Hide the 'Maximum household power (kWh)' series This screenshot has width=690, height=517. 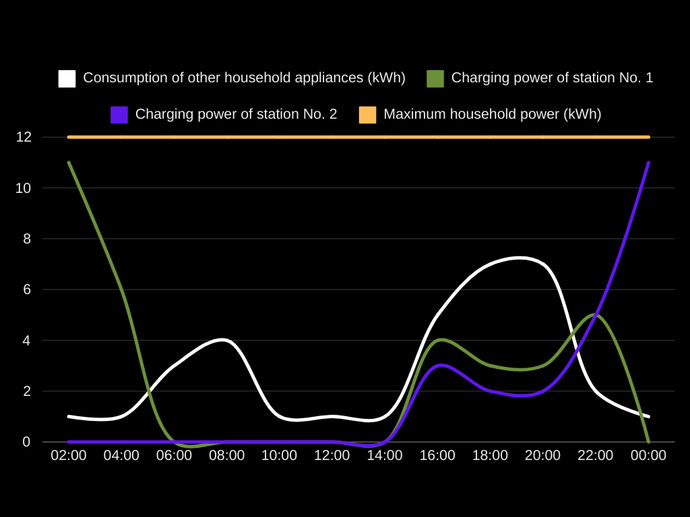tap(492, 114)
